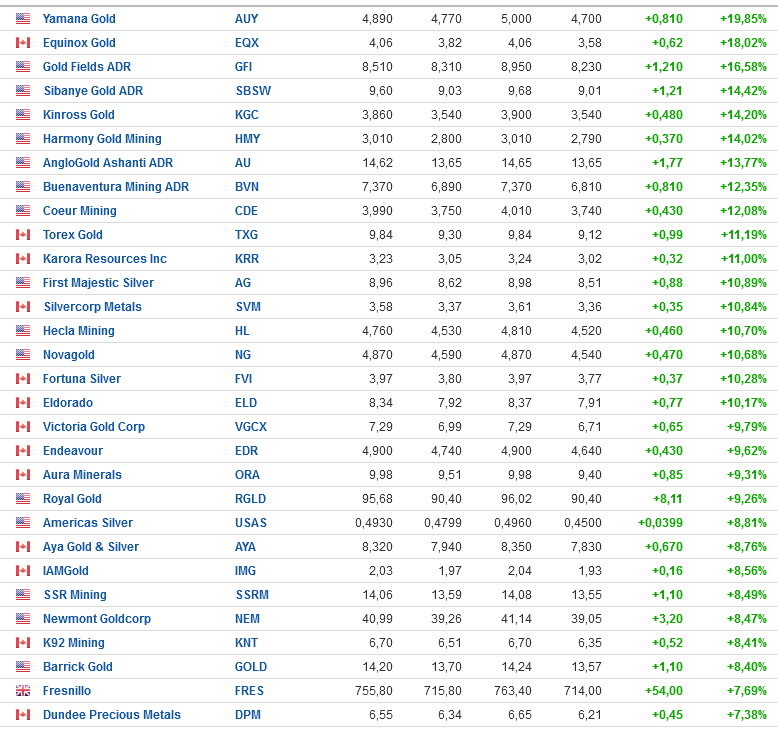778x729 pixels.
Task: Open the Aura Minerals page
Action: click(82, 474)
